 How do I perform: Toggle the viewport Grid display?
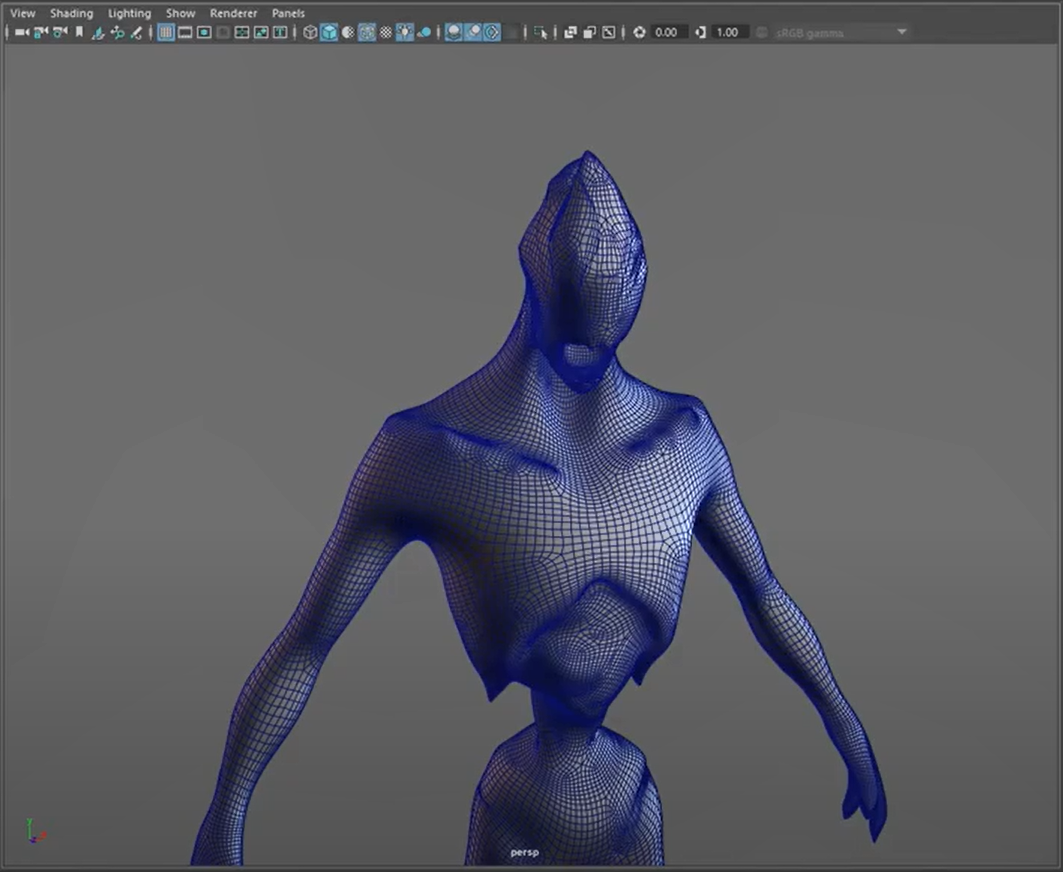(x=166, y=32)
